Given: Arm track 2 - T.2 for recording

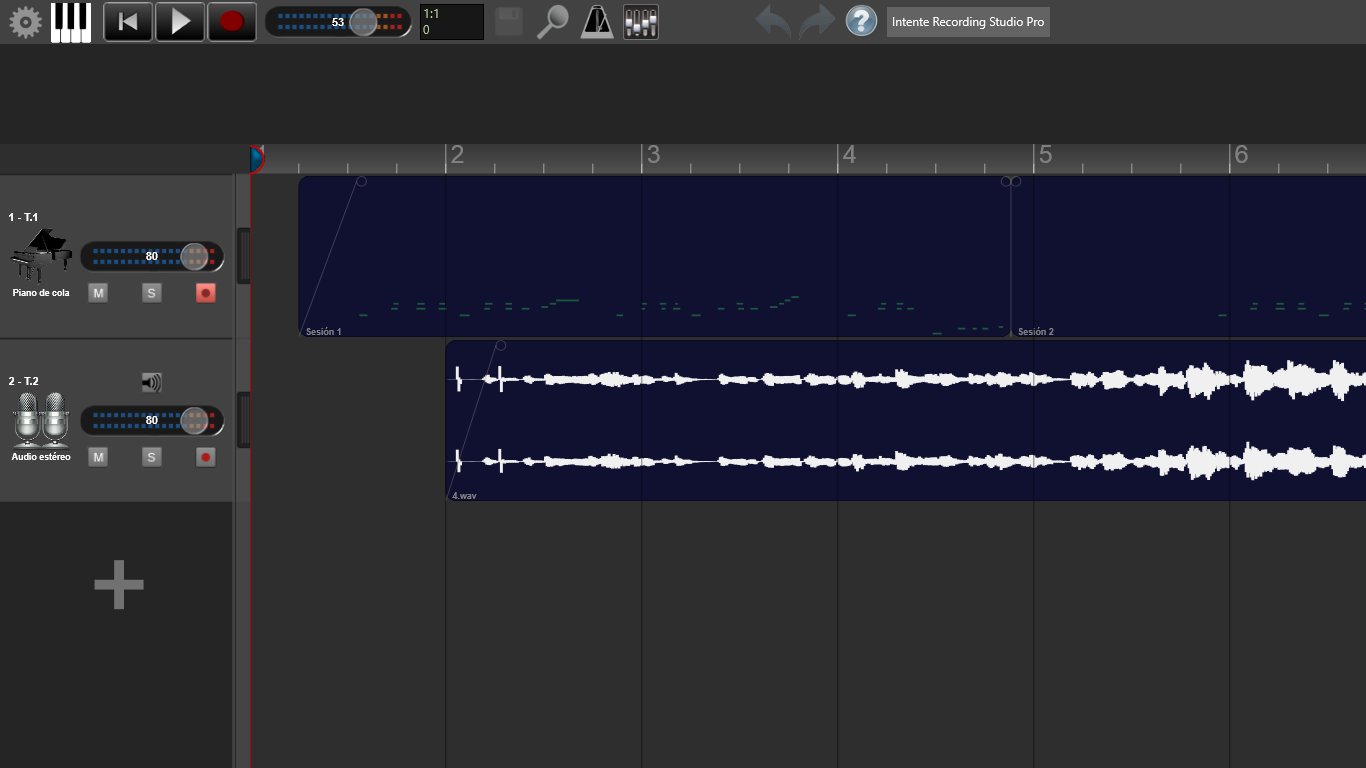Looking at the screenshot, I should [x=206, y=457].
